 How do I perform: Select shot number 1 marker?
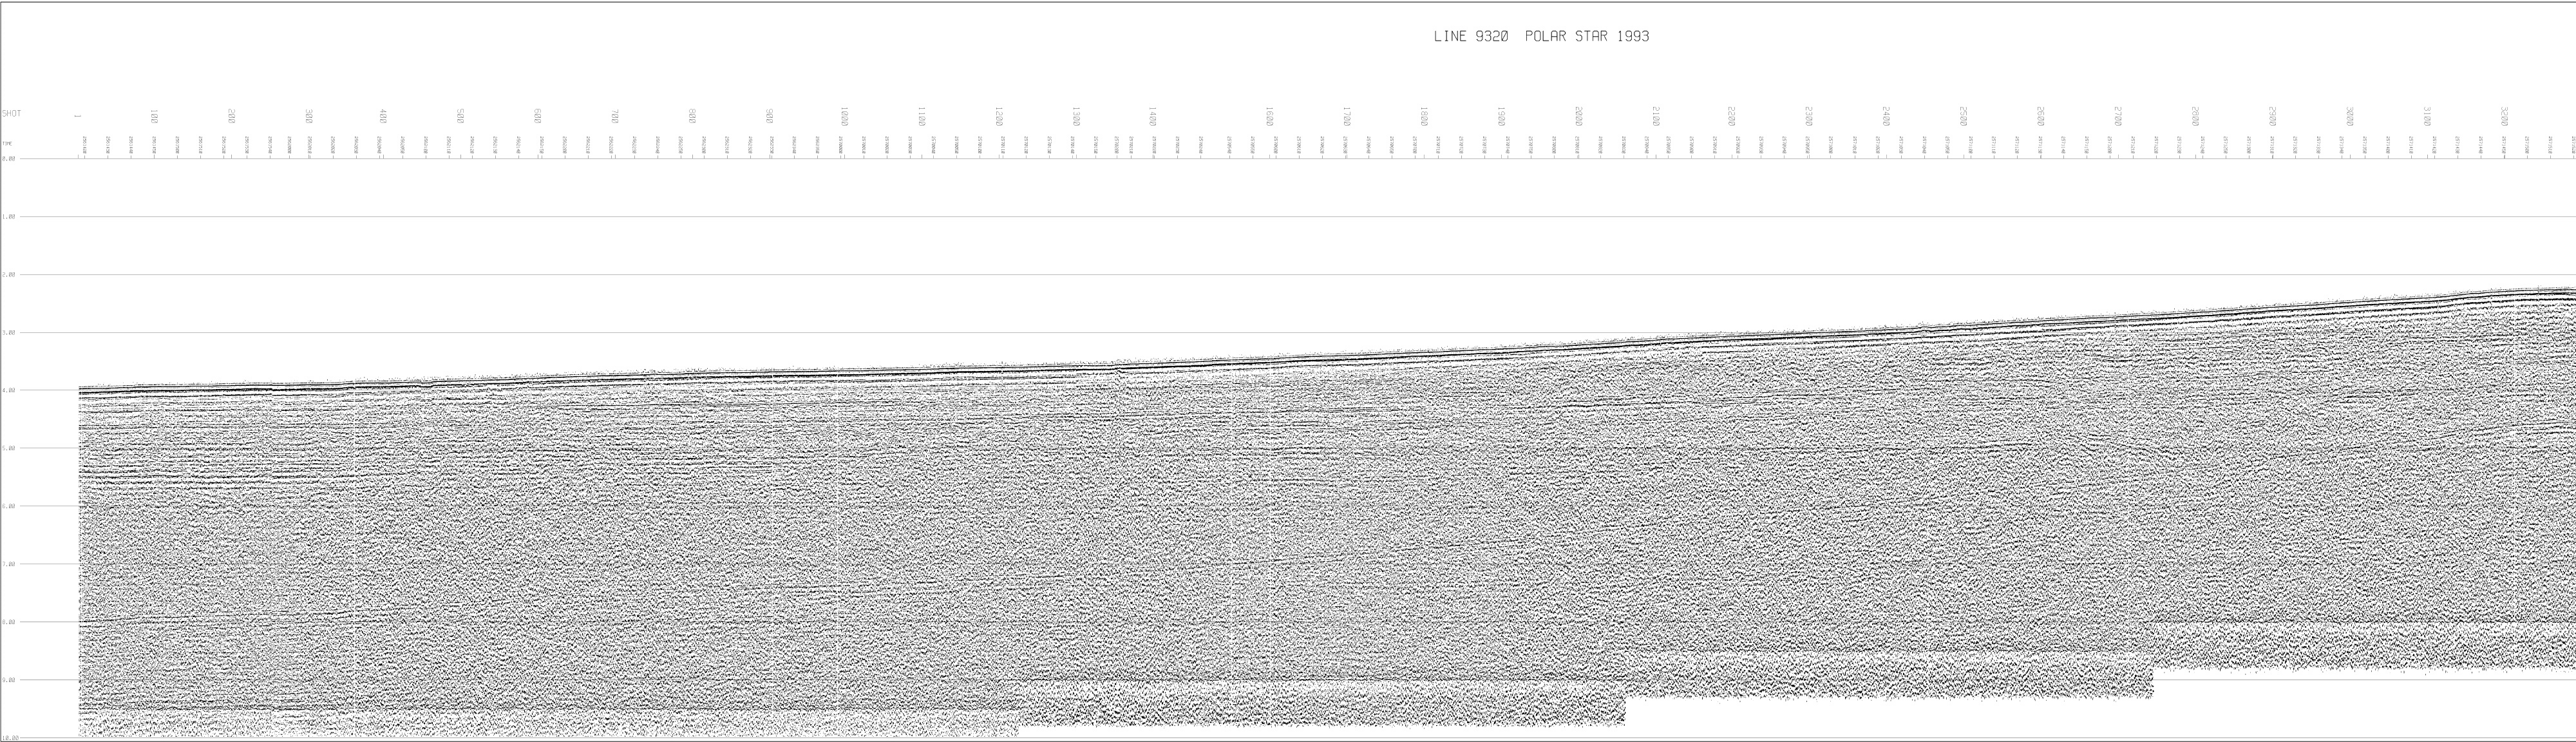click(x=78, y=116)
